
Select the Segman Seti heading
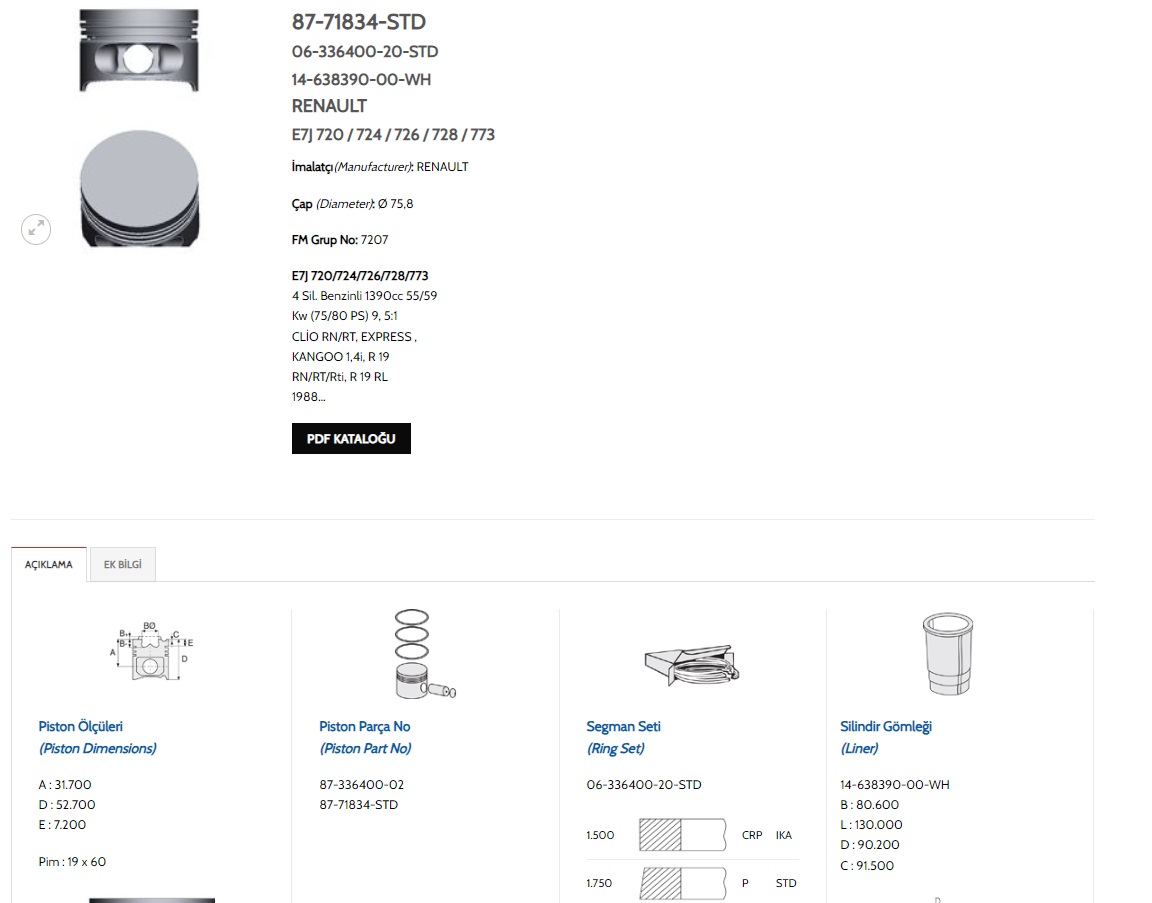click(x=623, y=727)
